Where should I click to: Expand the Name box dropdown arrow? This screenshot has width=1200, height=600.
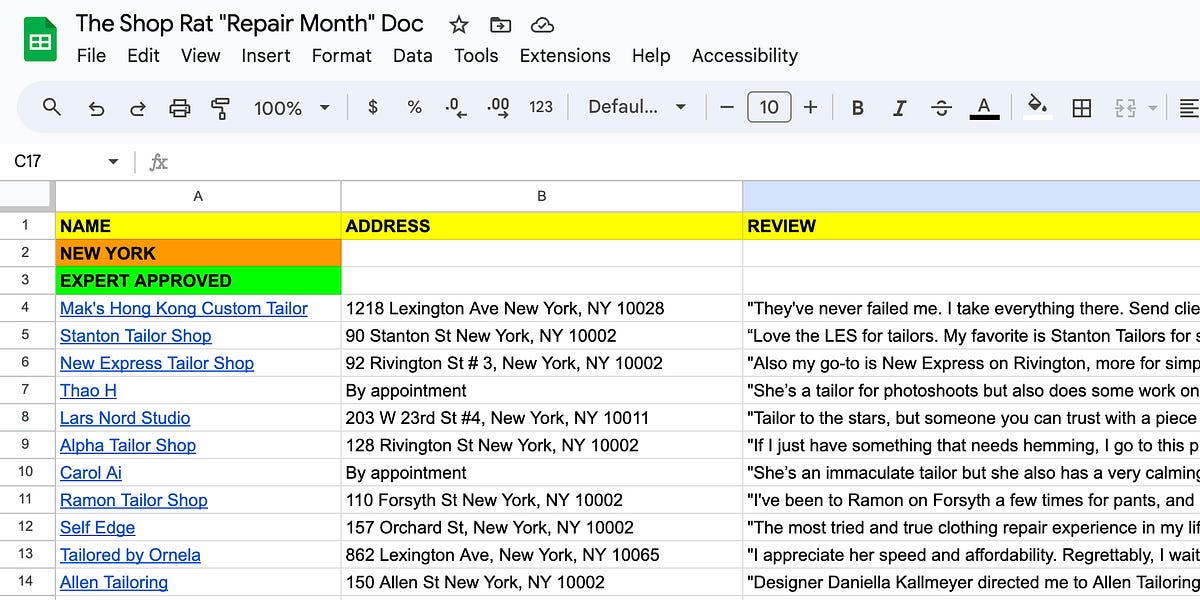113,162
